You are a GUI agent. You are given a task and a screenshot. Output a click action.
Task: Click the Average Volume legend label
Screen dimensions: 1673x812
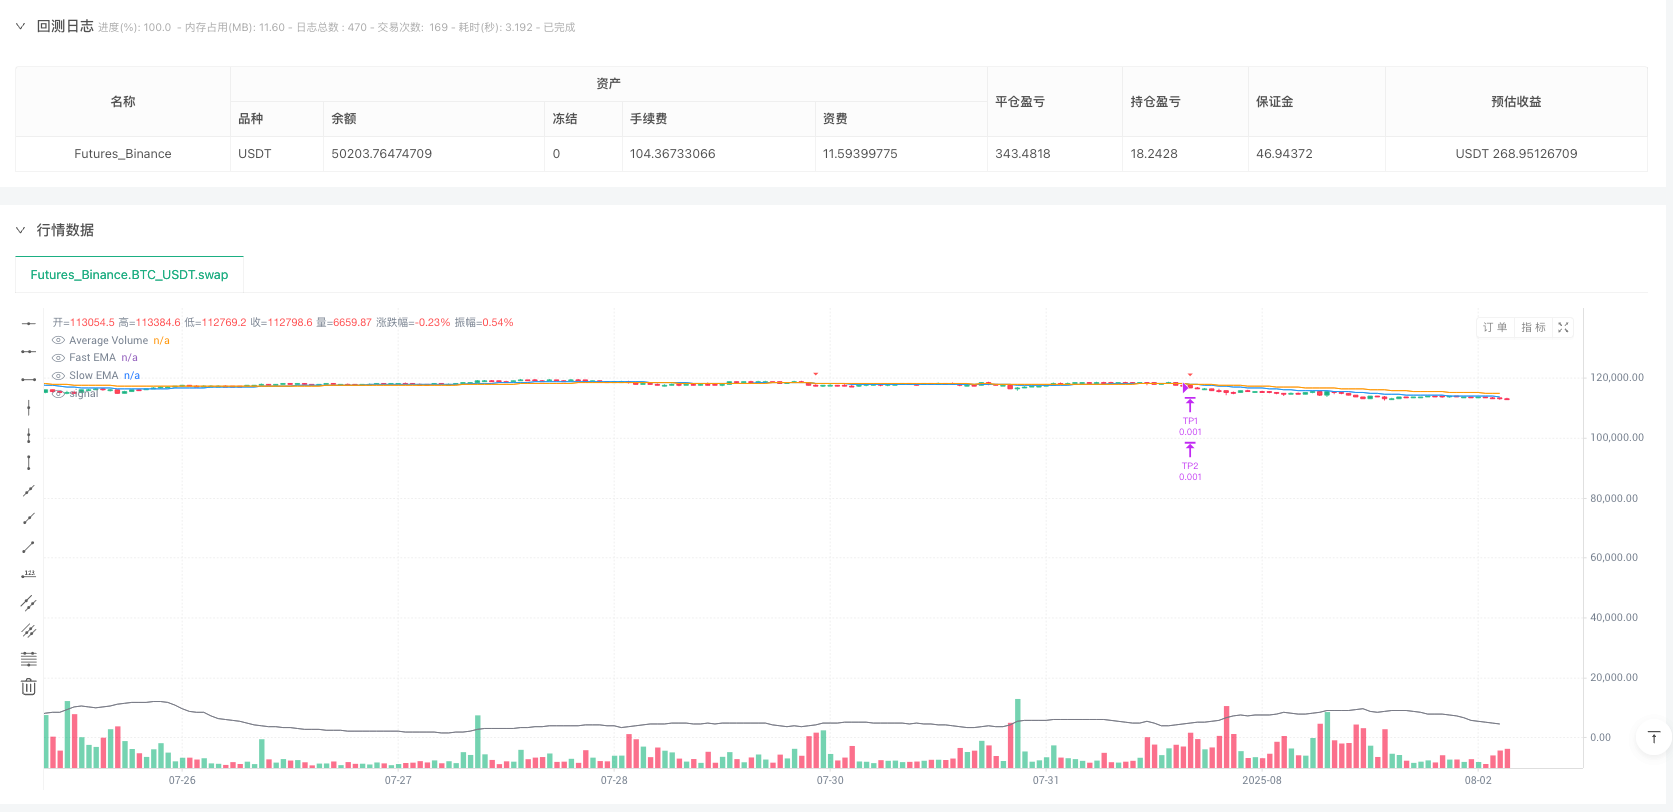(108, 340)
